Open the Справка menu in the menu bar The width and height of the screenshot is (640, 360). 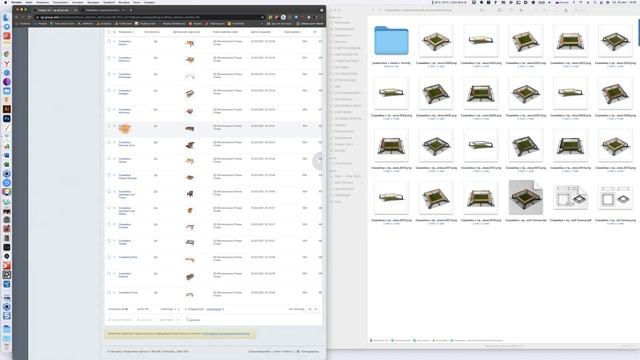coord(149,2)
